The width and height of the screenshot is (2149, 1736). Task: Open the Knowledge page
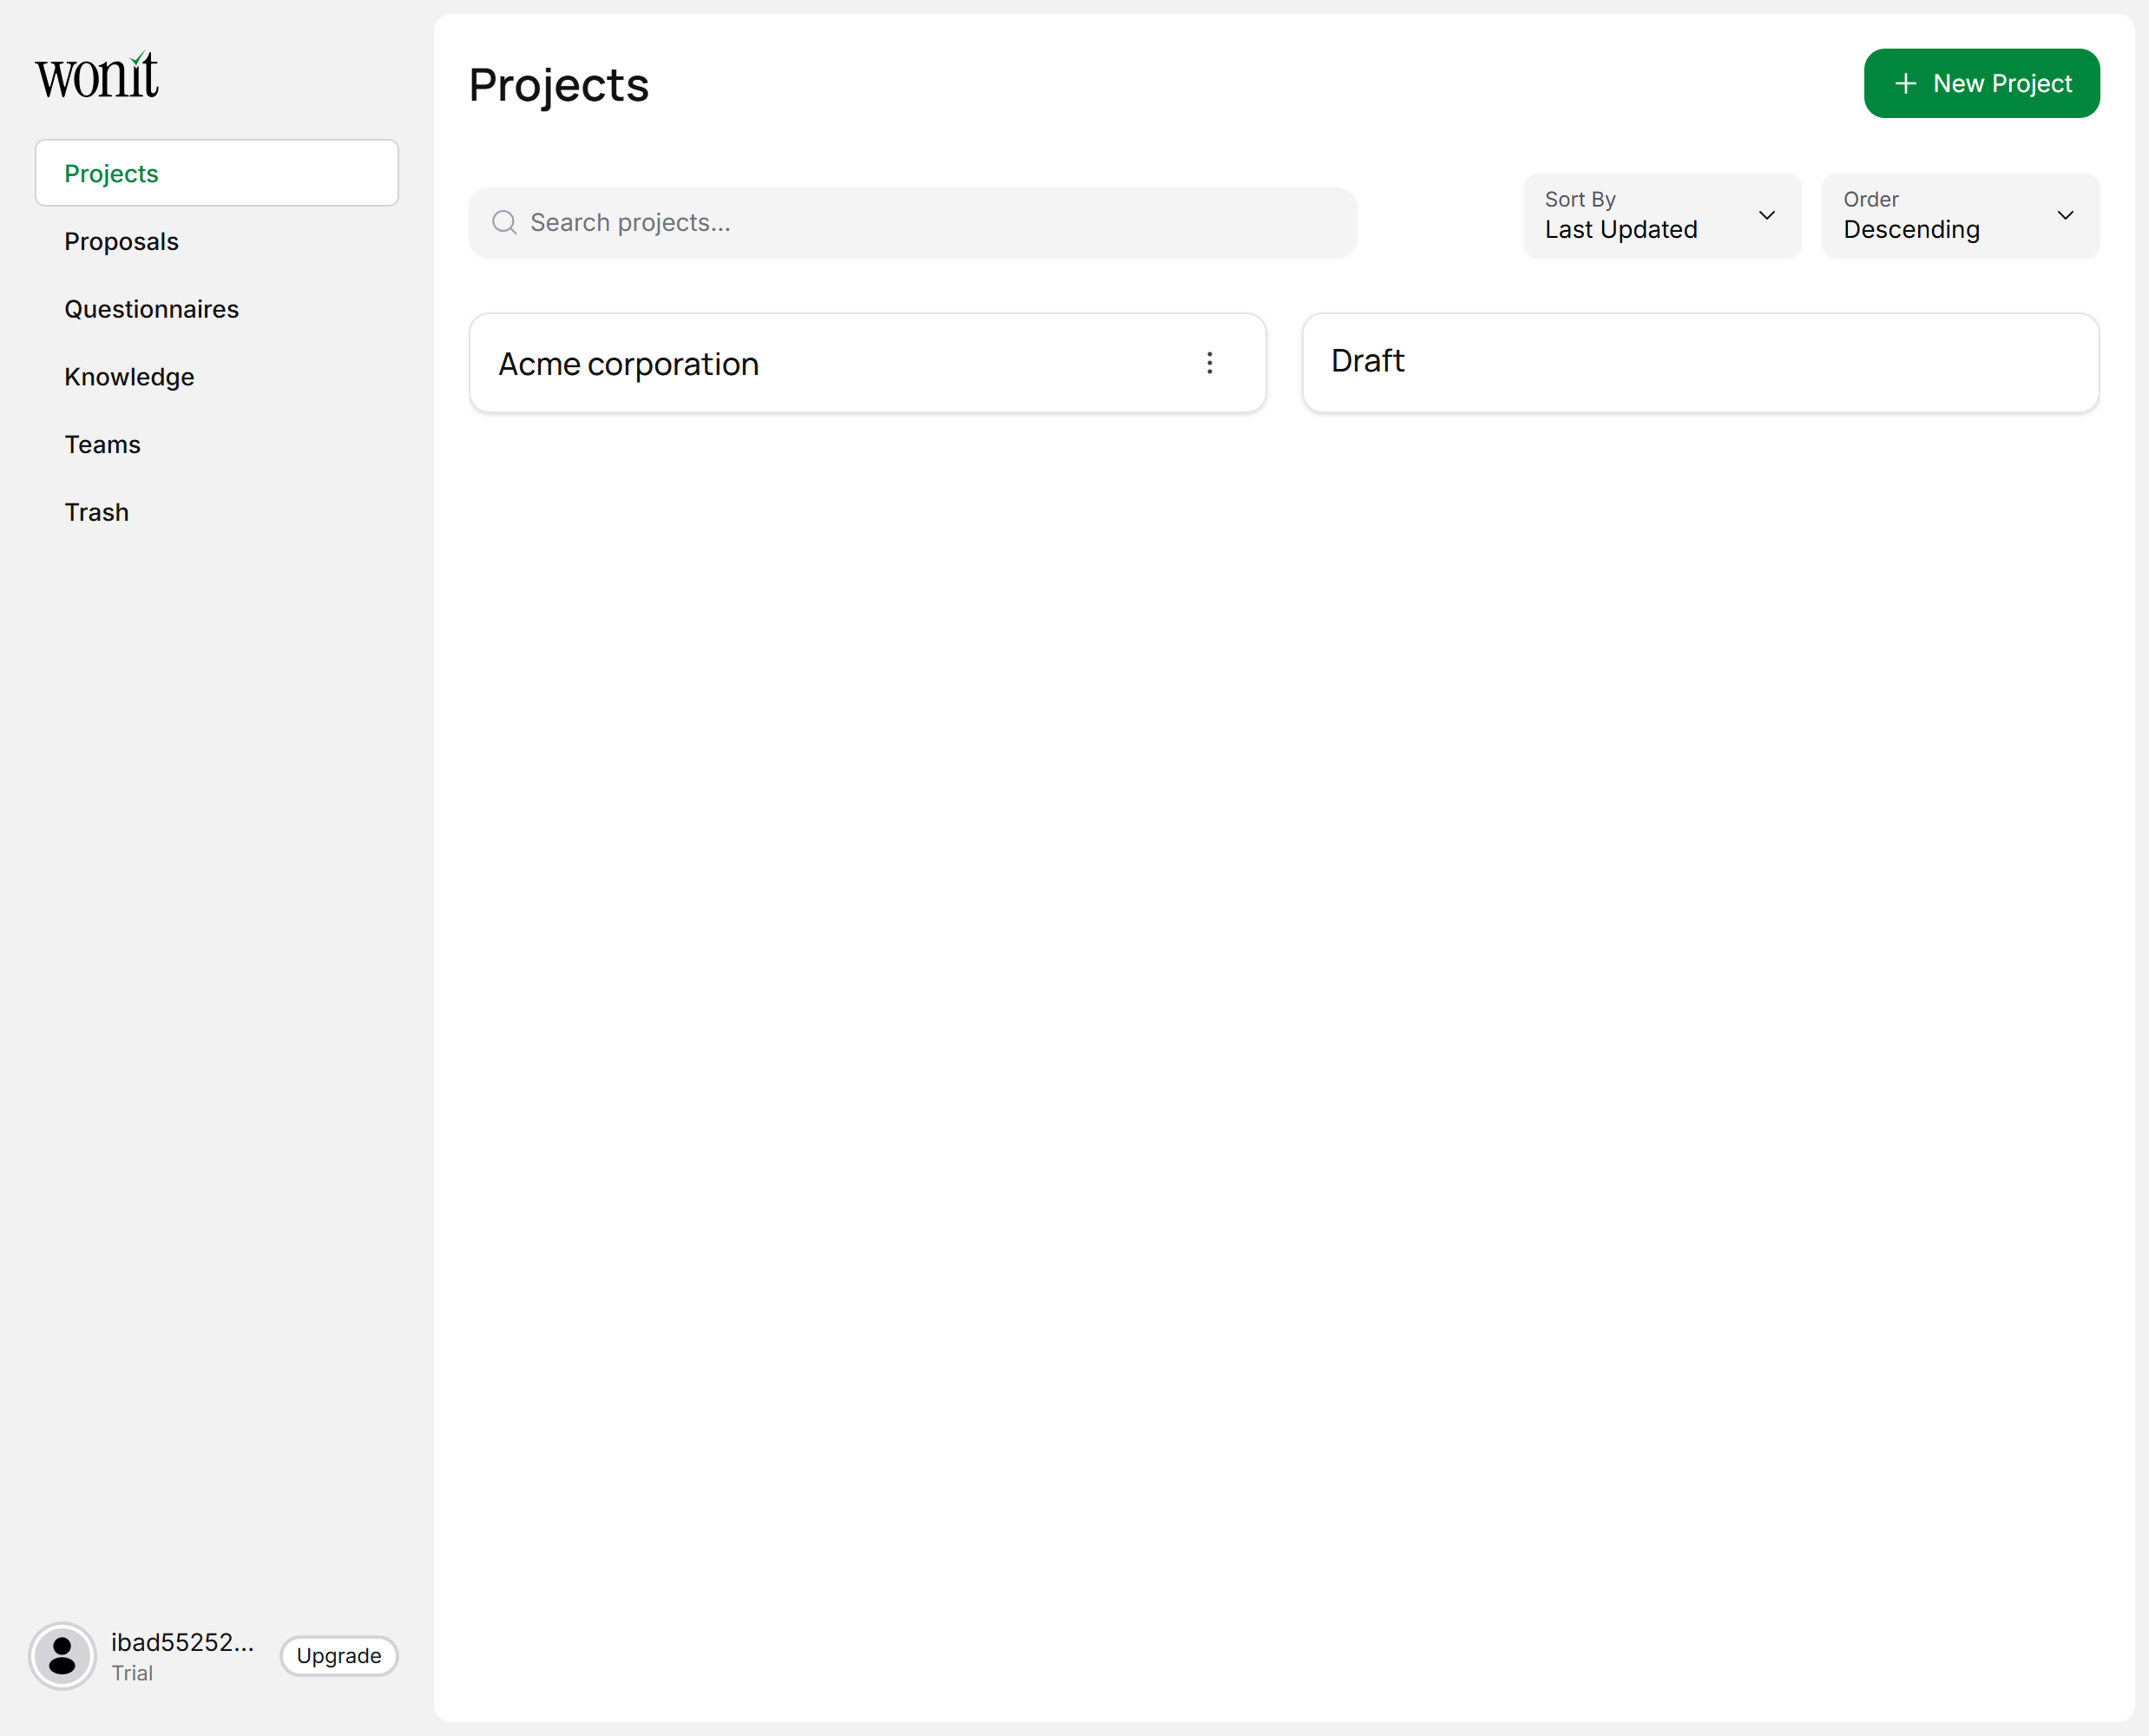(129, 377)
